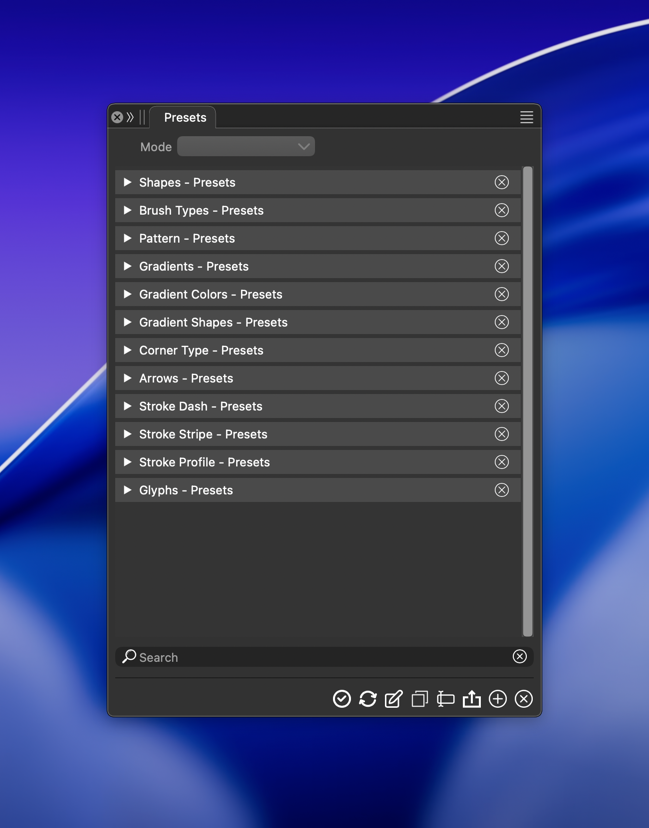The image size is (649, 828).
Task: Open the panel hamburger menu
Action: [x=526, y=117]
